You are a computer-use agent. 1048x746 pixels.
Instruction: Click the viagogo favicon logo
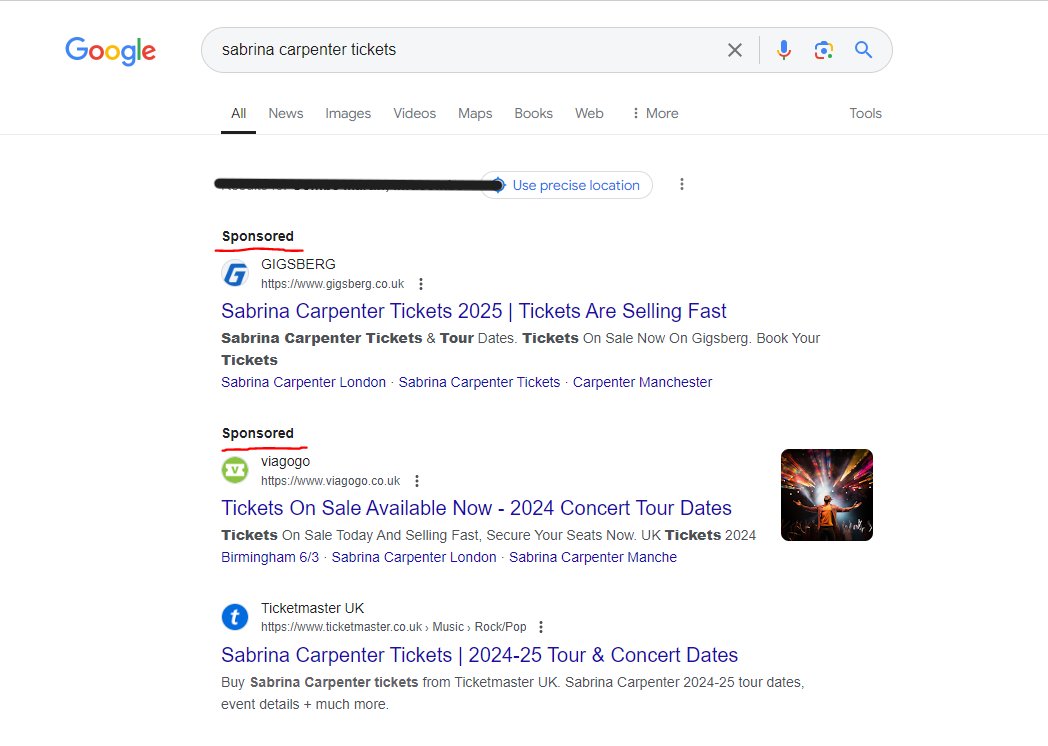tap(235, 470)
